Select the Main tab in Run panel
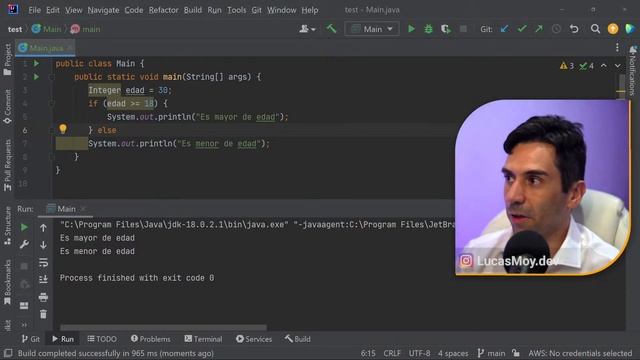Image resolution: width=640 pixels, height=360 pixels. coord(65,209)
